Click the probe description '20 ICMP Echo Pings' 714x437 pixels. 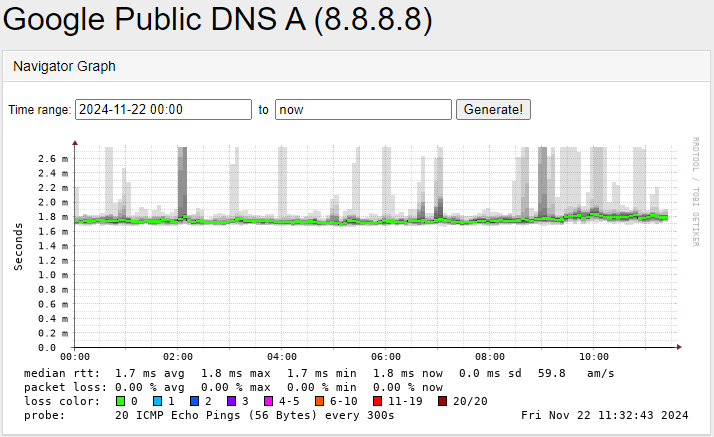[x=178, y=415]
